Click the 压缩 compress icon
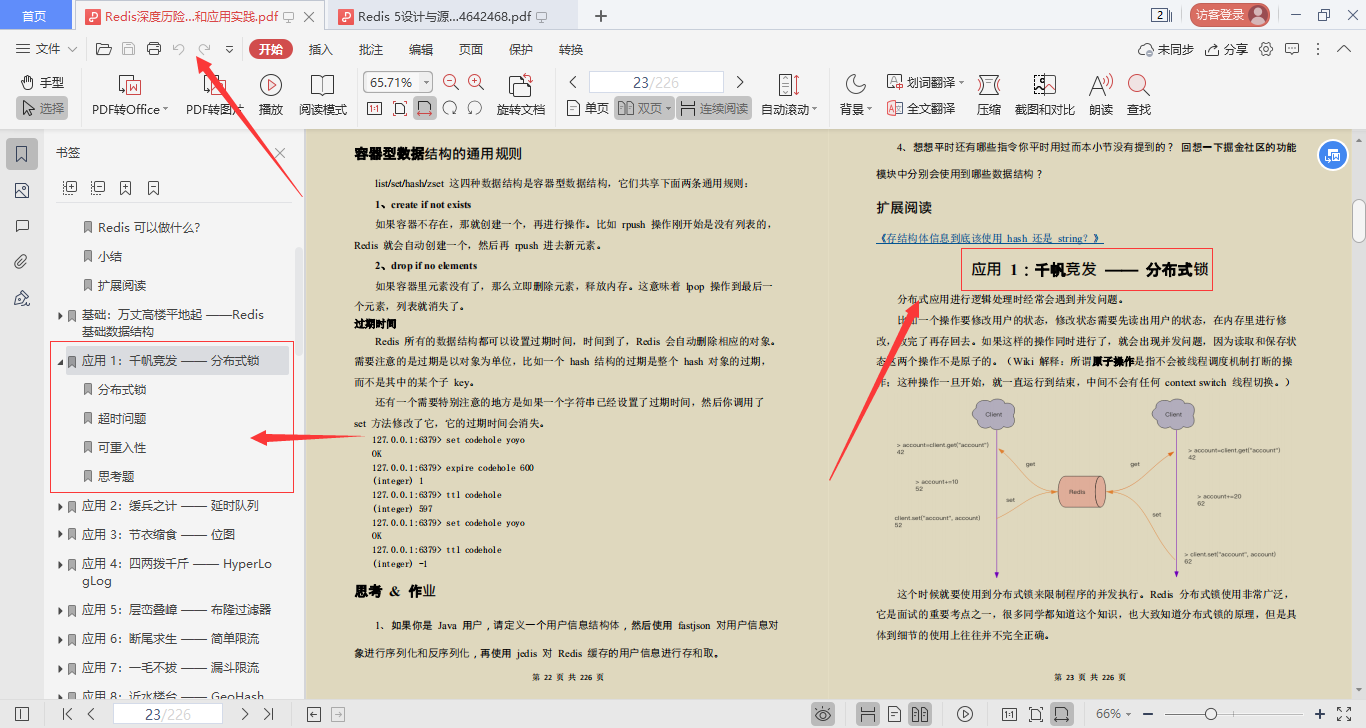1366x728 pixels. 989,95
